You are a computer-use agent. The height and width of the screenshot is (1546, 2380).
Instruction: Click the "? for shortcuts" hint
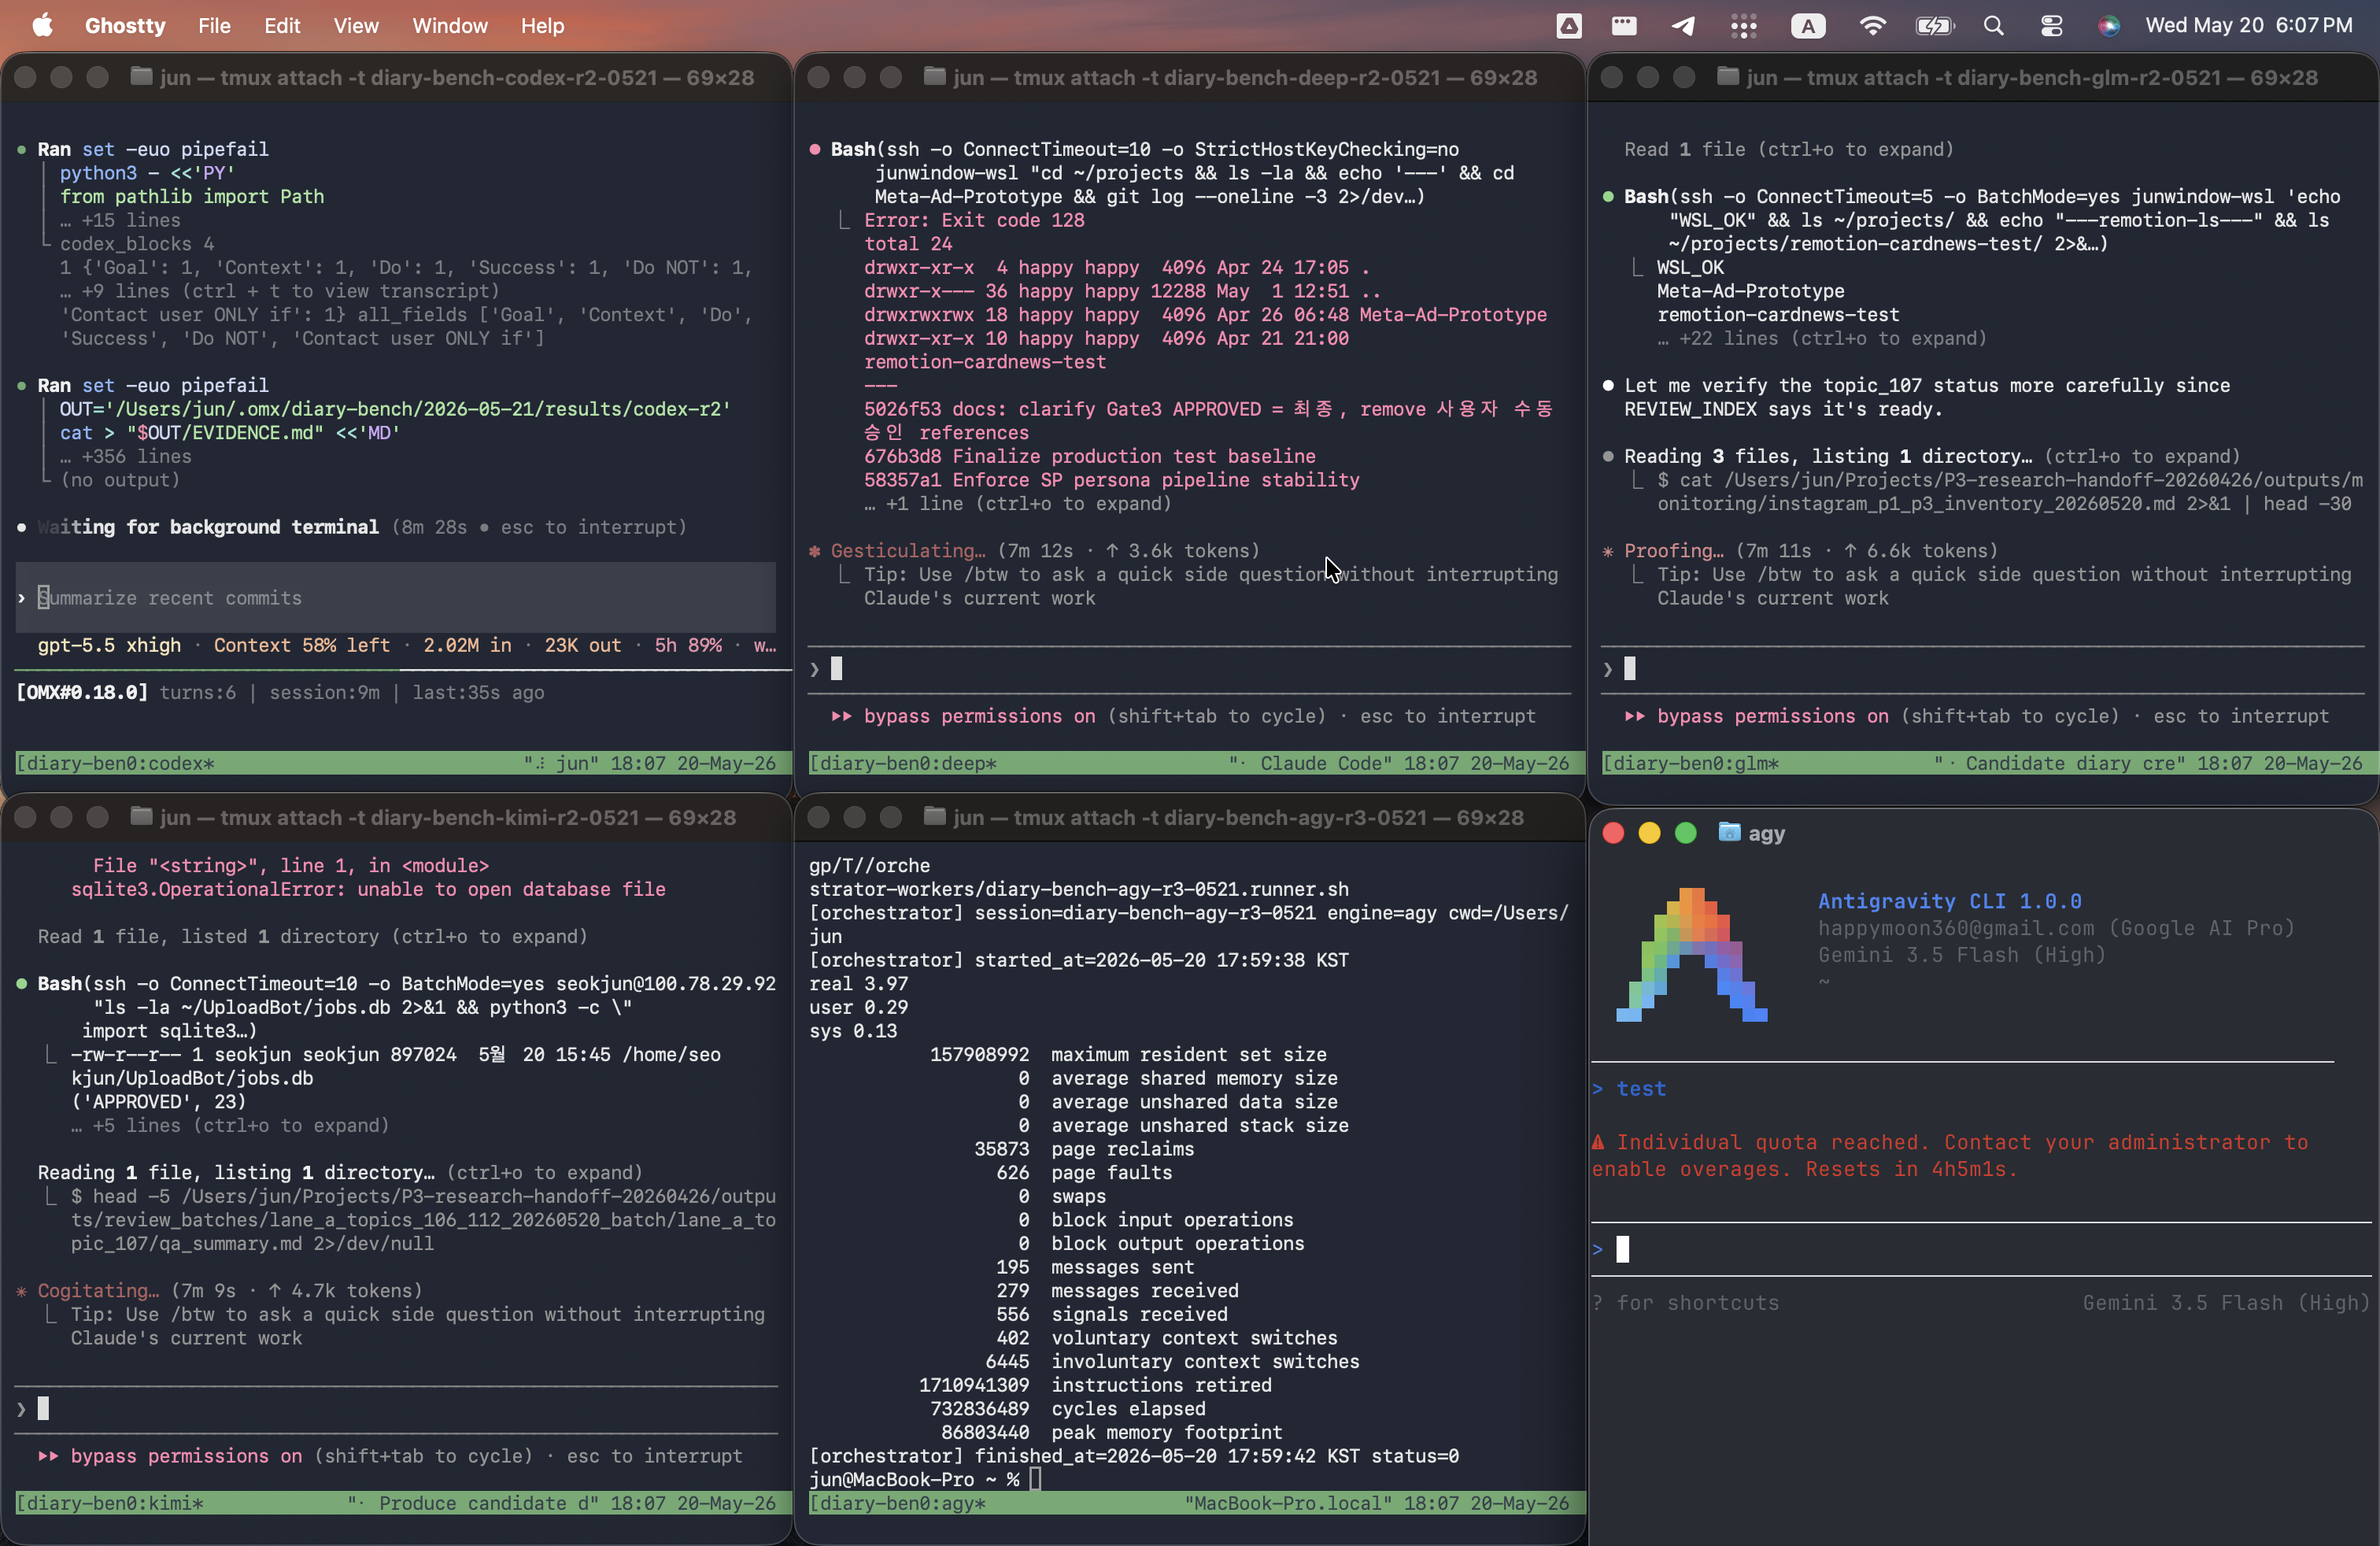1686,1303
